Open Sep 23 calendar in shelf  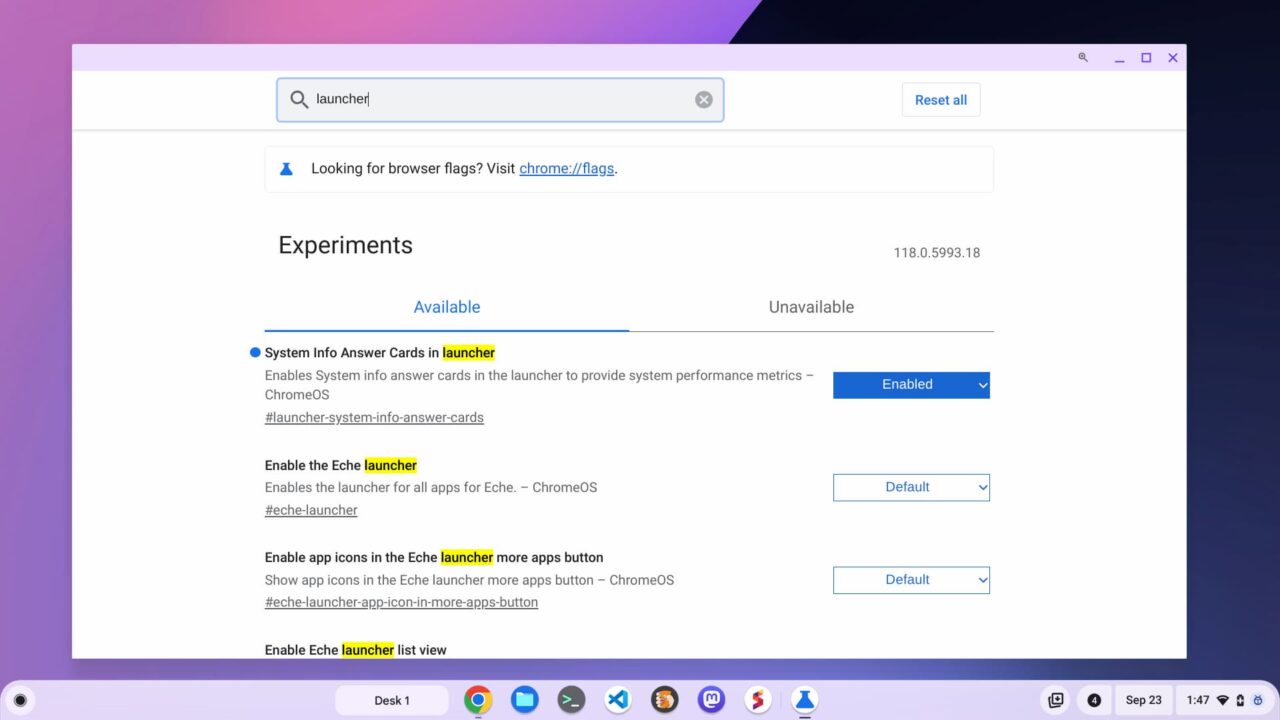(1144, 700)
